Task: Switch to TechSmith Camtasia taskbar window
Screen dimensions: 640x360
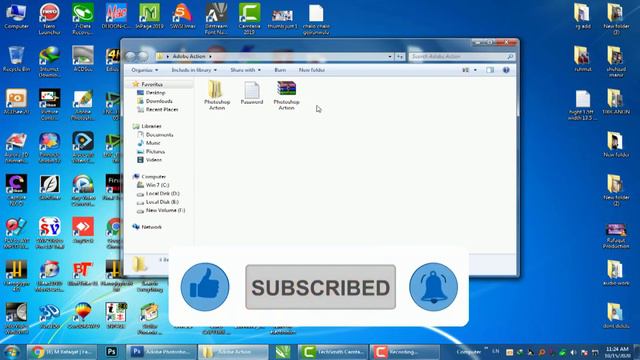Action: click(x=333, y=352)
